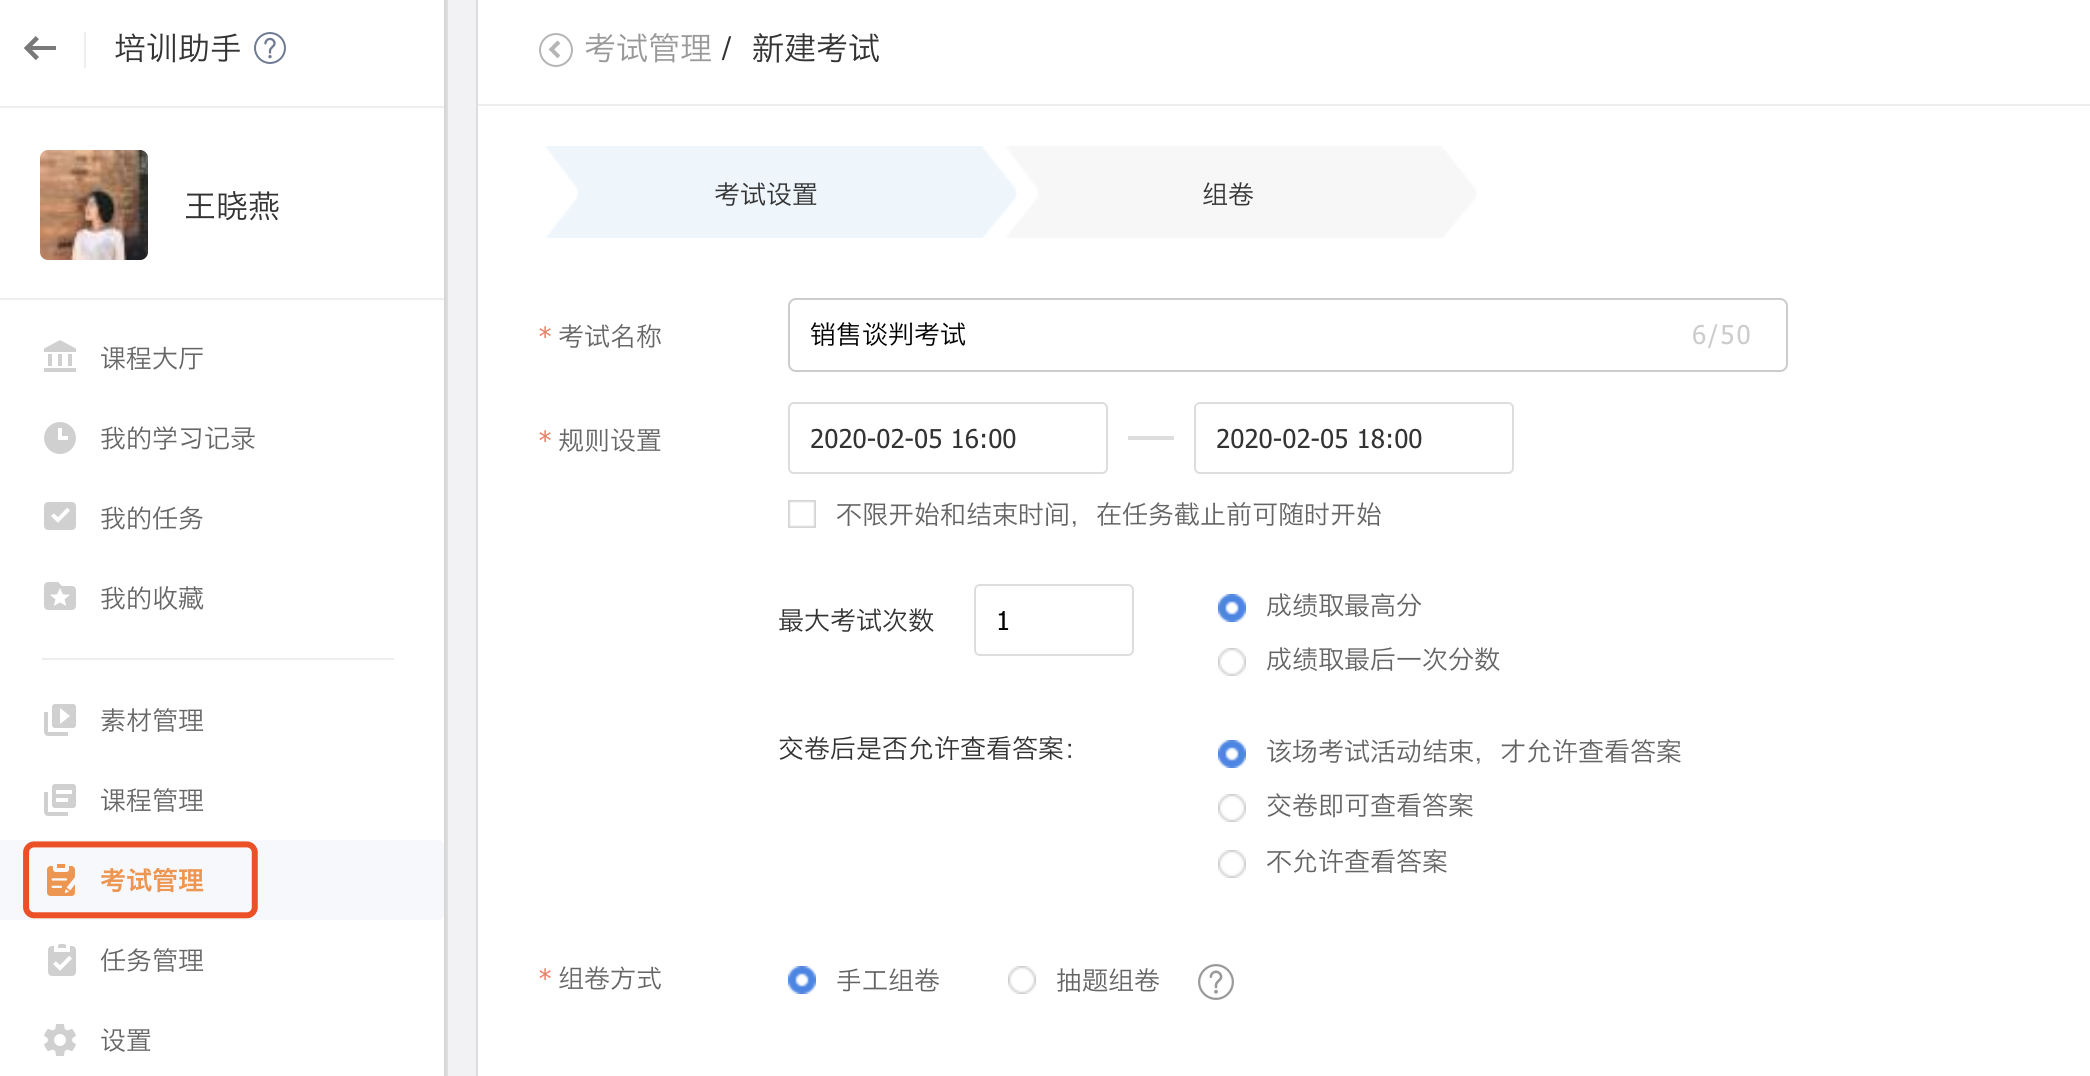Open 任务管理 in the sidebar

pos(152,960)
